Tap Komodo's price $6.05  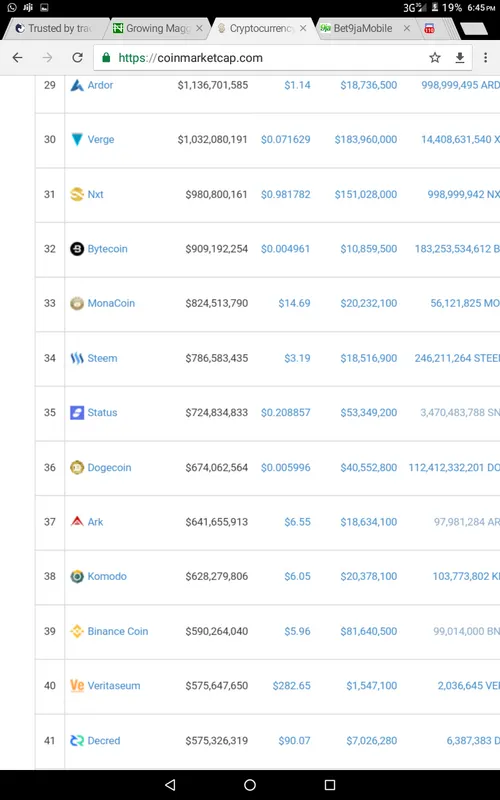pos(297,577)
